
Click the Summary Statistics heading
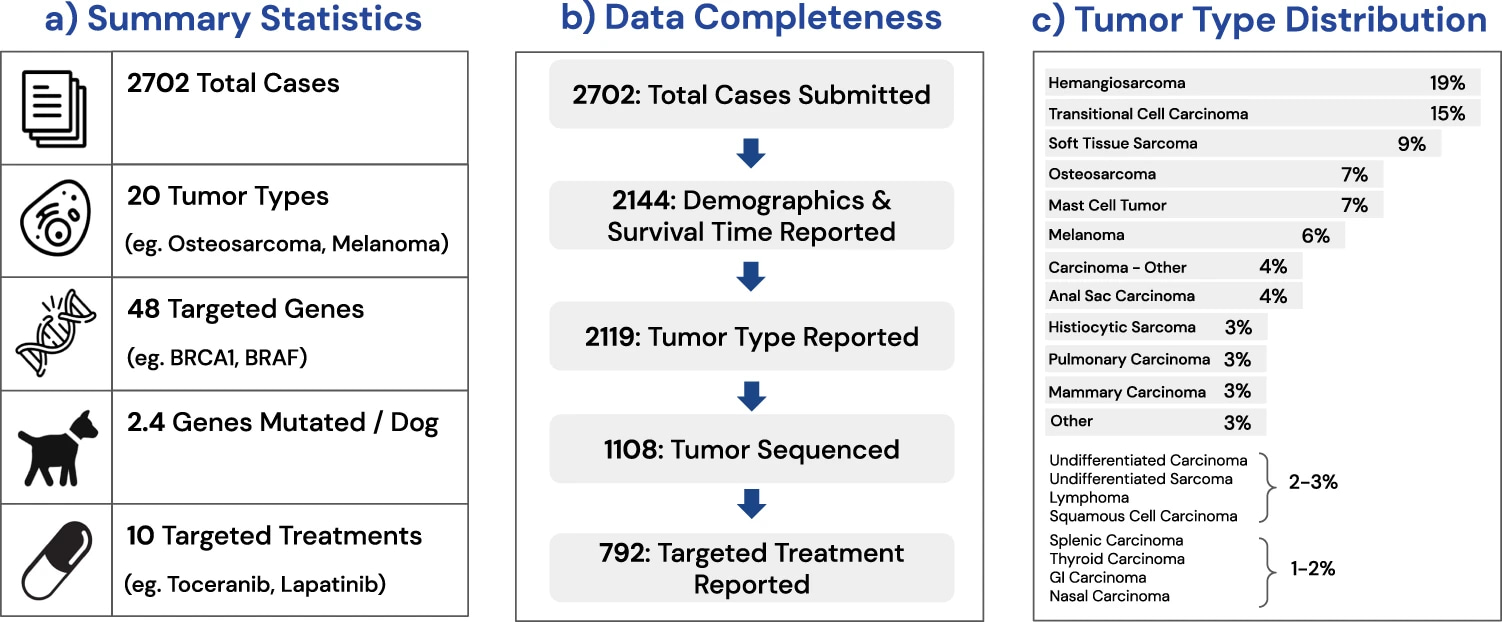click(233, 19)
